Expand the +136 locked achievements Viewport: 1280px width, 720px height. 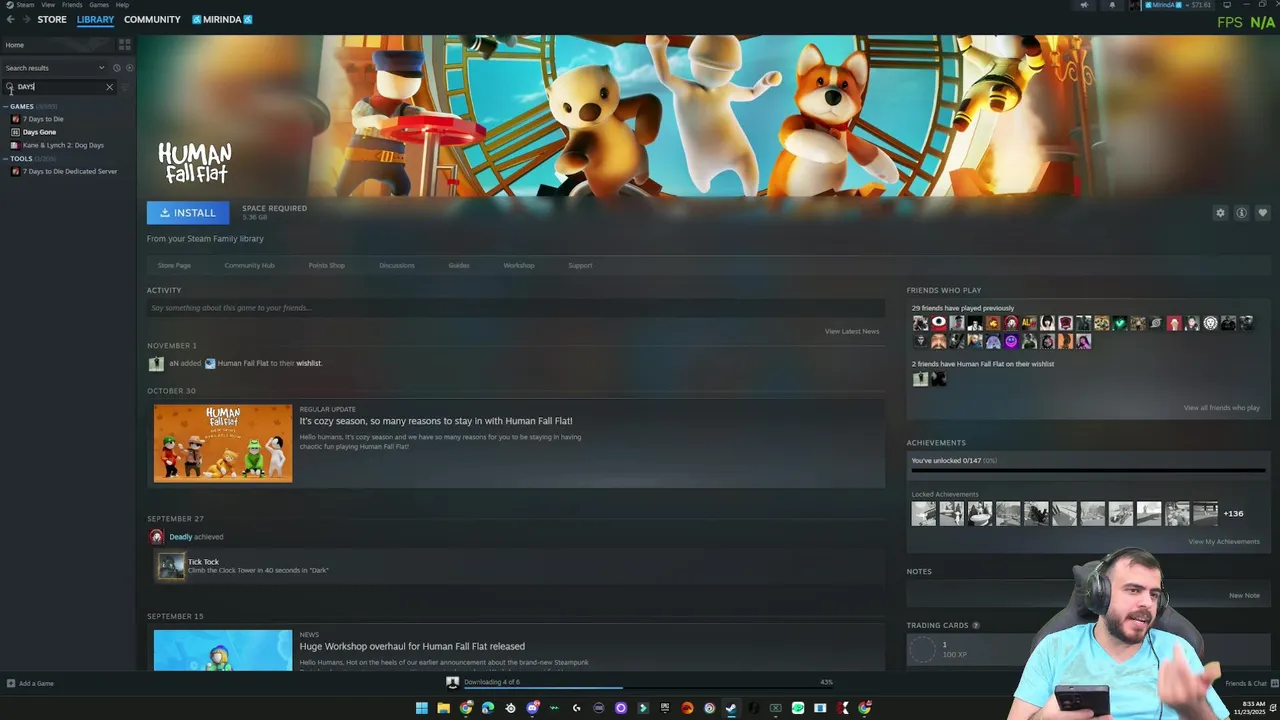[x=1233, y=514]
